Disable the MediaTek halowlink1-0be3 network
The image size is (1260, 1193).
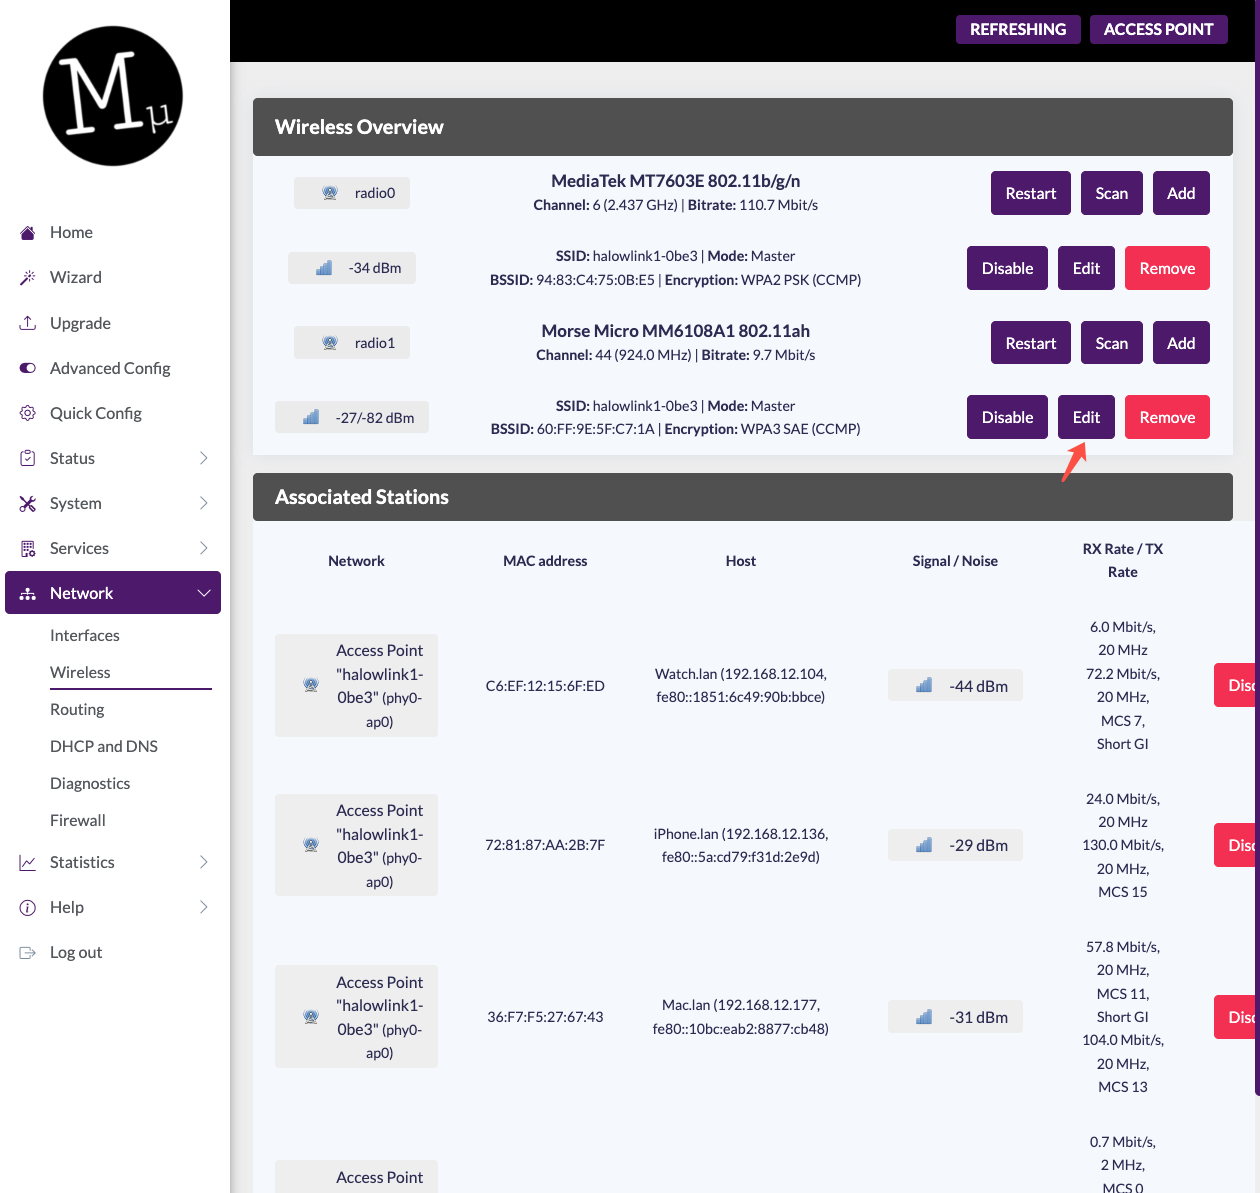click(x=1007, y=268)
